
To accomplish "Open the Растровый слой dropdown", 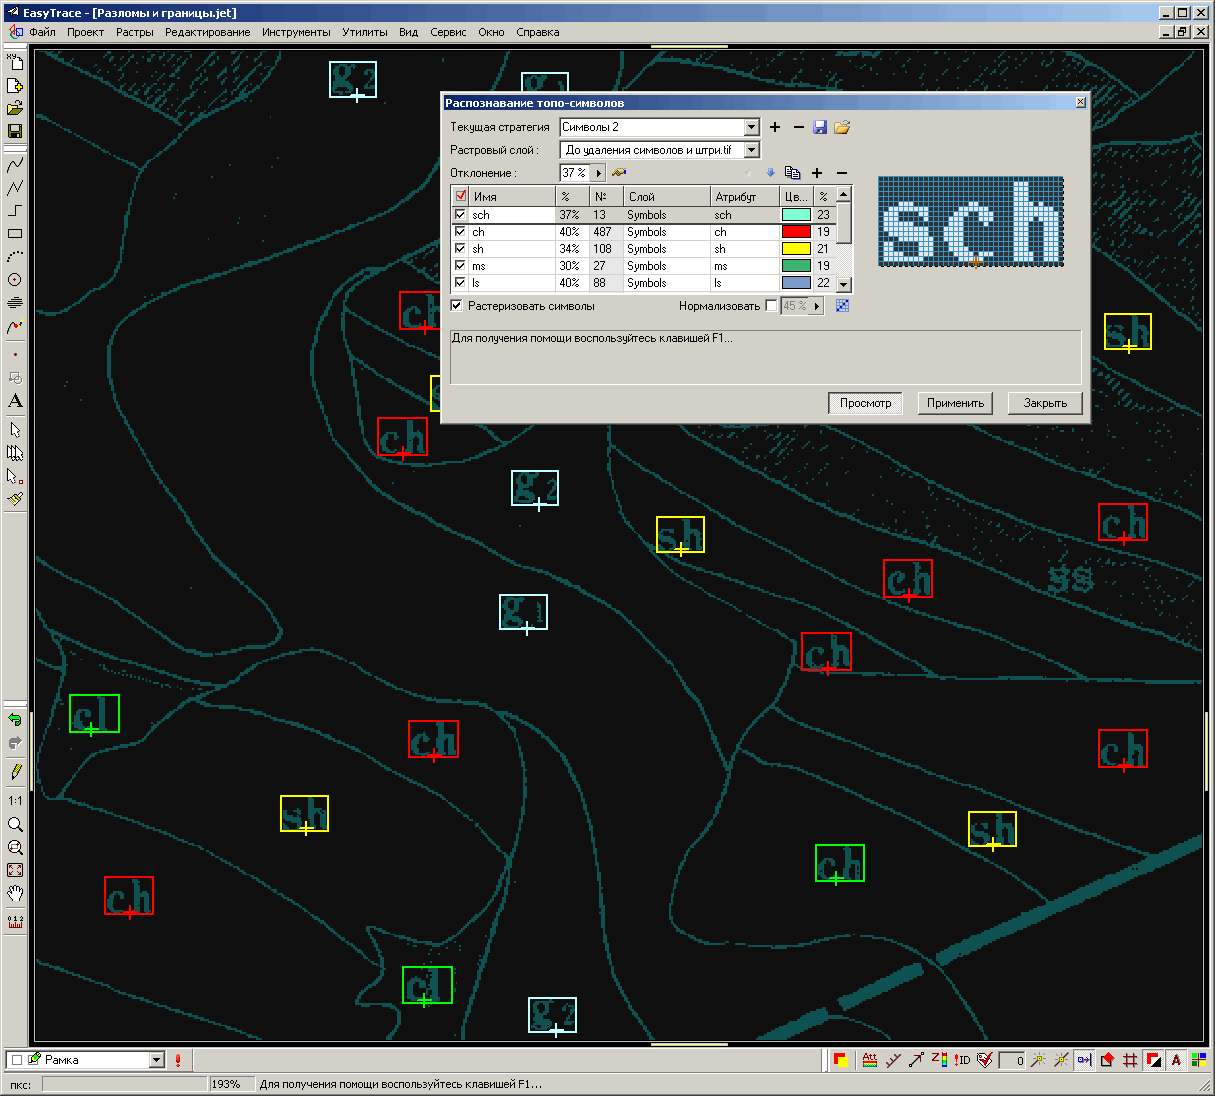I will (751, 150).
